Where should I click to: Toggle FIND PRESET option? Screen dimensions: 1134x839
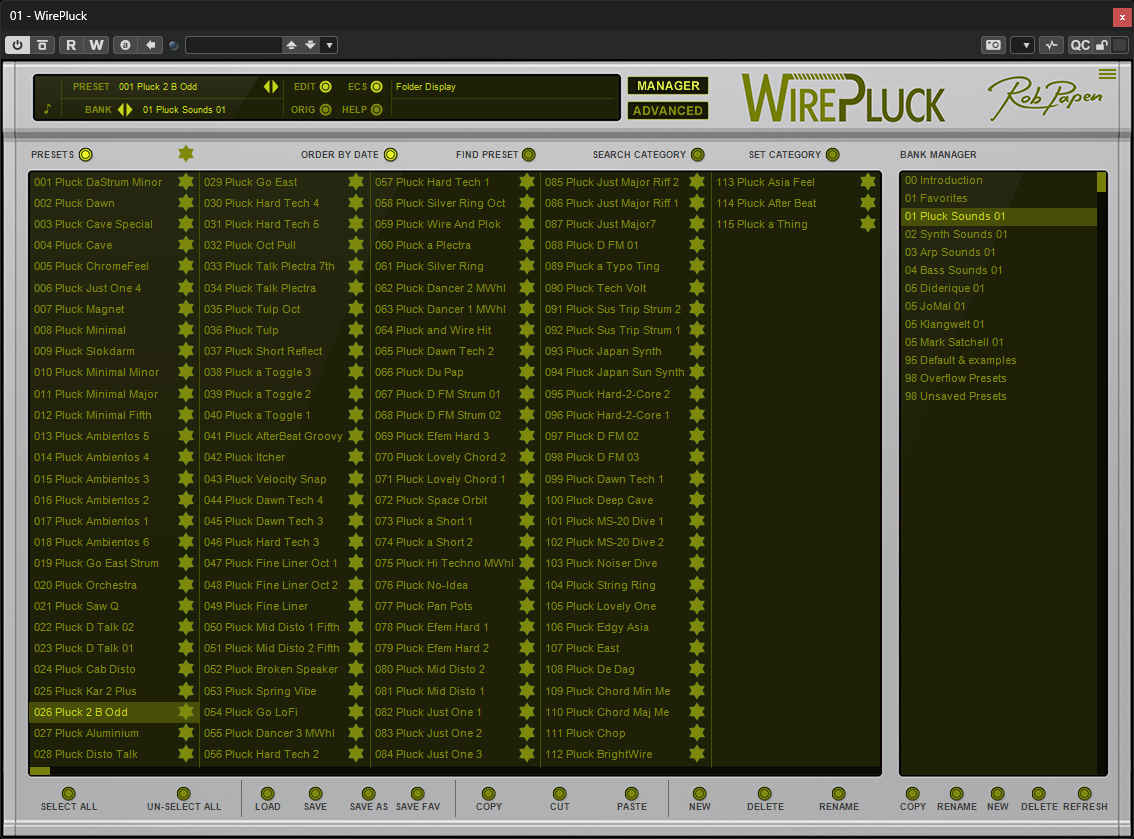coord(529,154)
